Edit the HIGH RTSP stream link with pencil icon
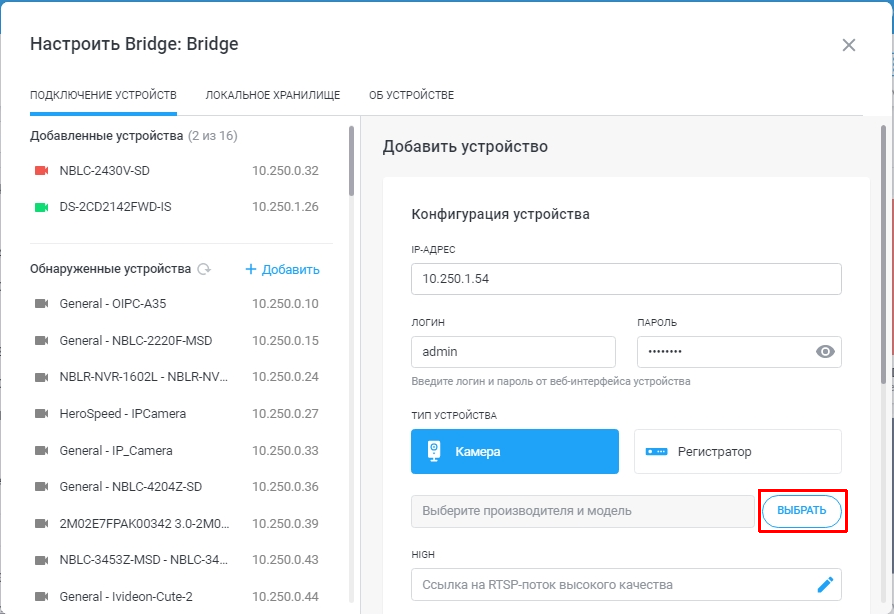This screenshot has height=614, width=894. (825, 584)
